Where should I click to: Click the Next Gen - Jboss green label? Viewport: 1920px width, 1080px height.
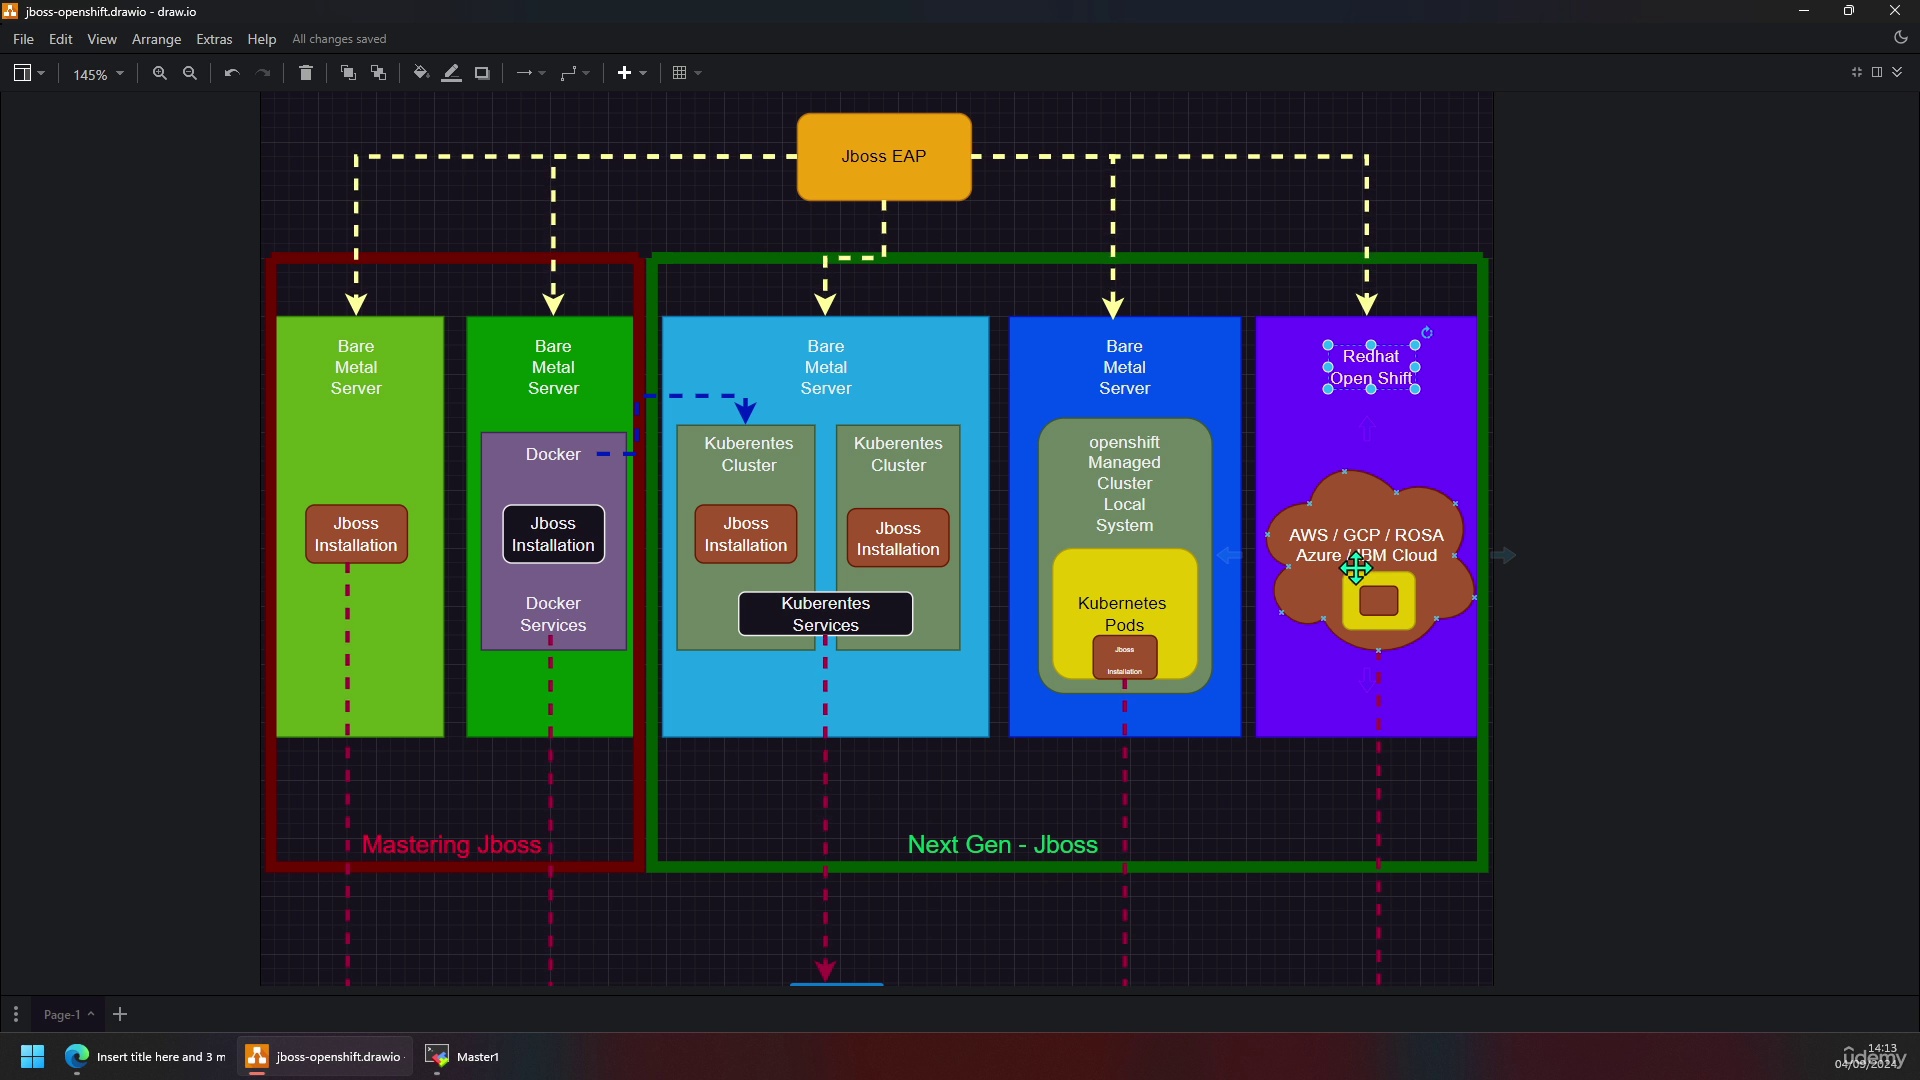pyautogui.click(x=1003, y=845)
